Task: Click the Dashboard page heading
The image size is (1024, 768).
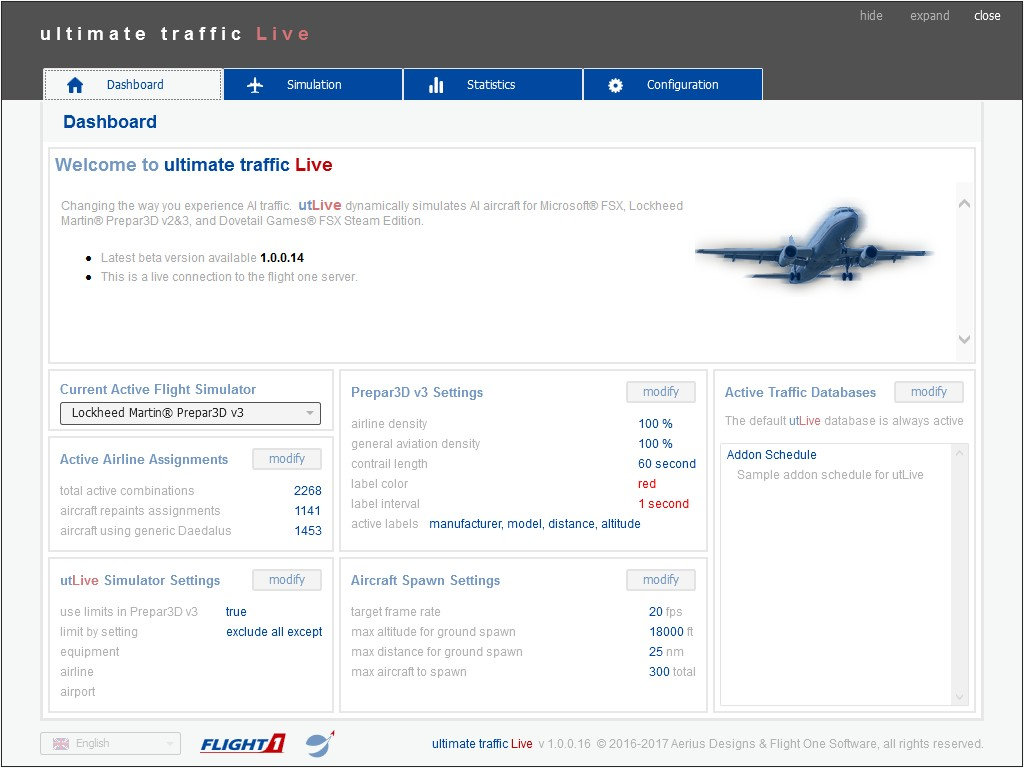Action: (110, 122)
